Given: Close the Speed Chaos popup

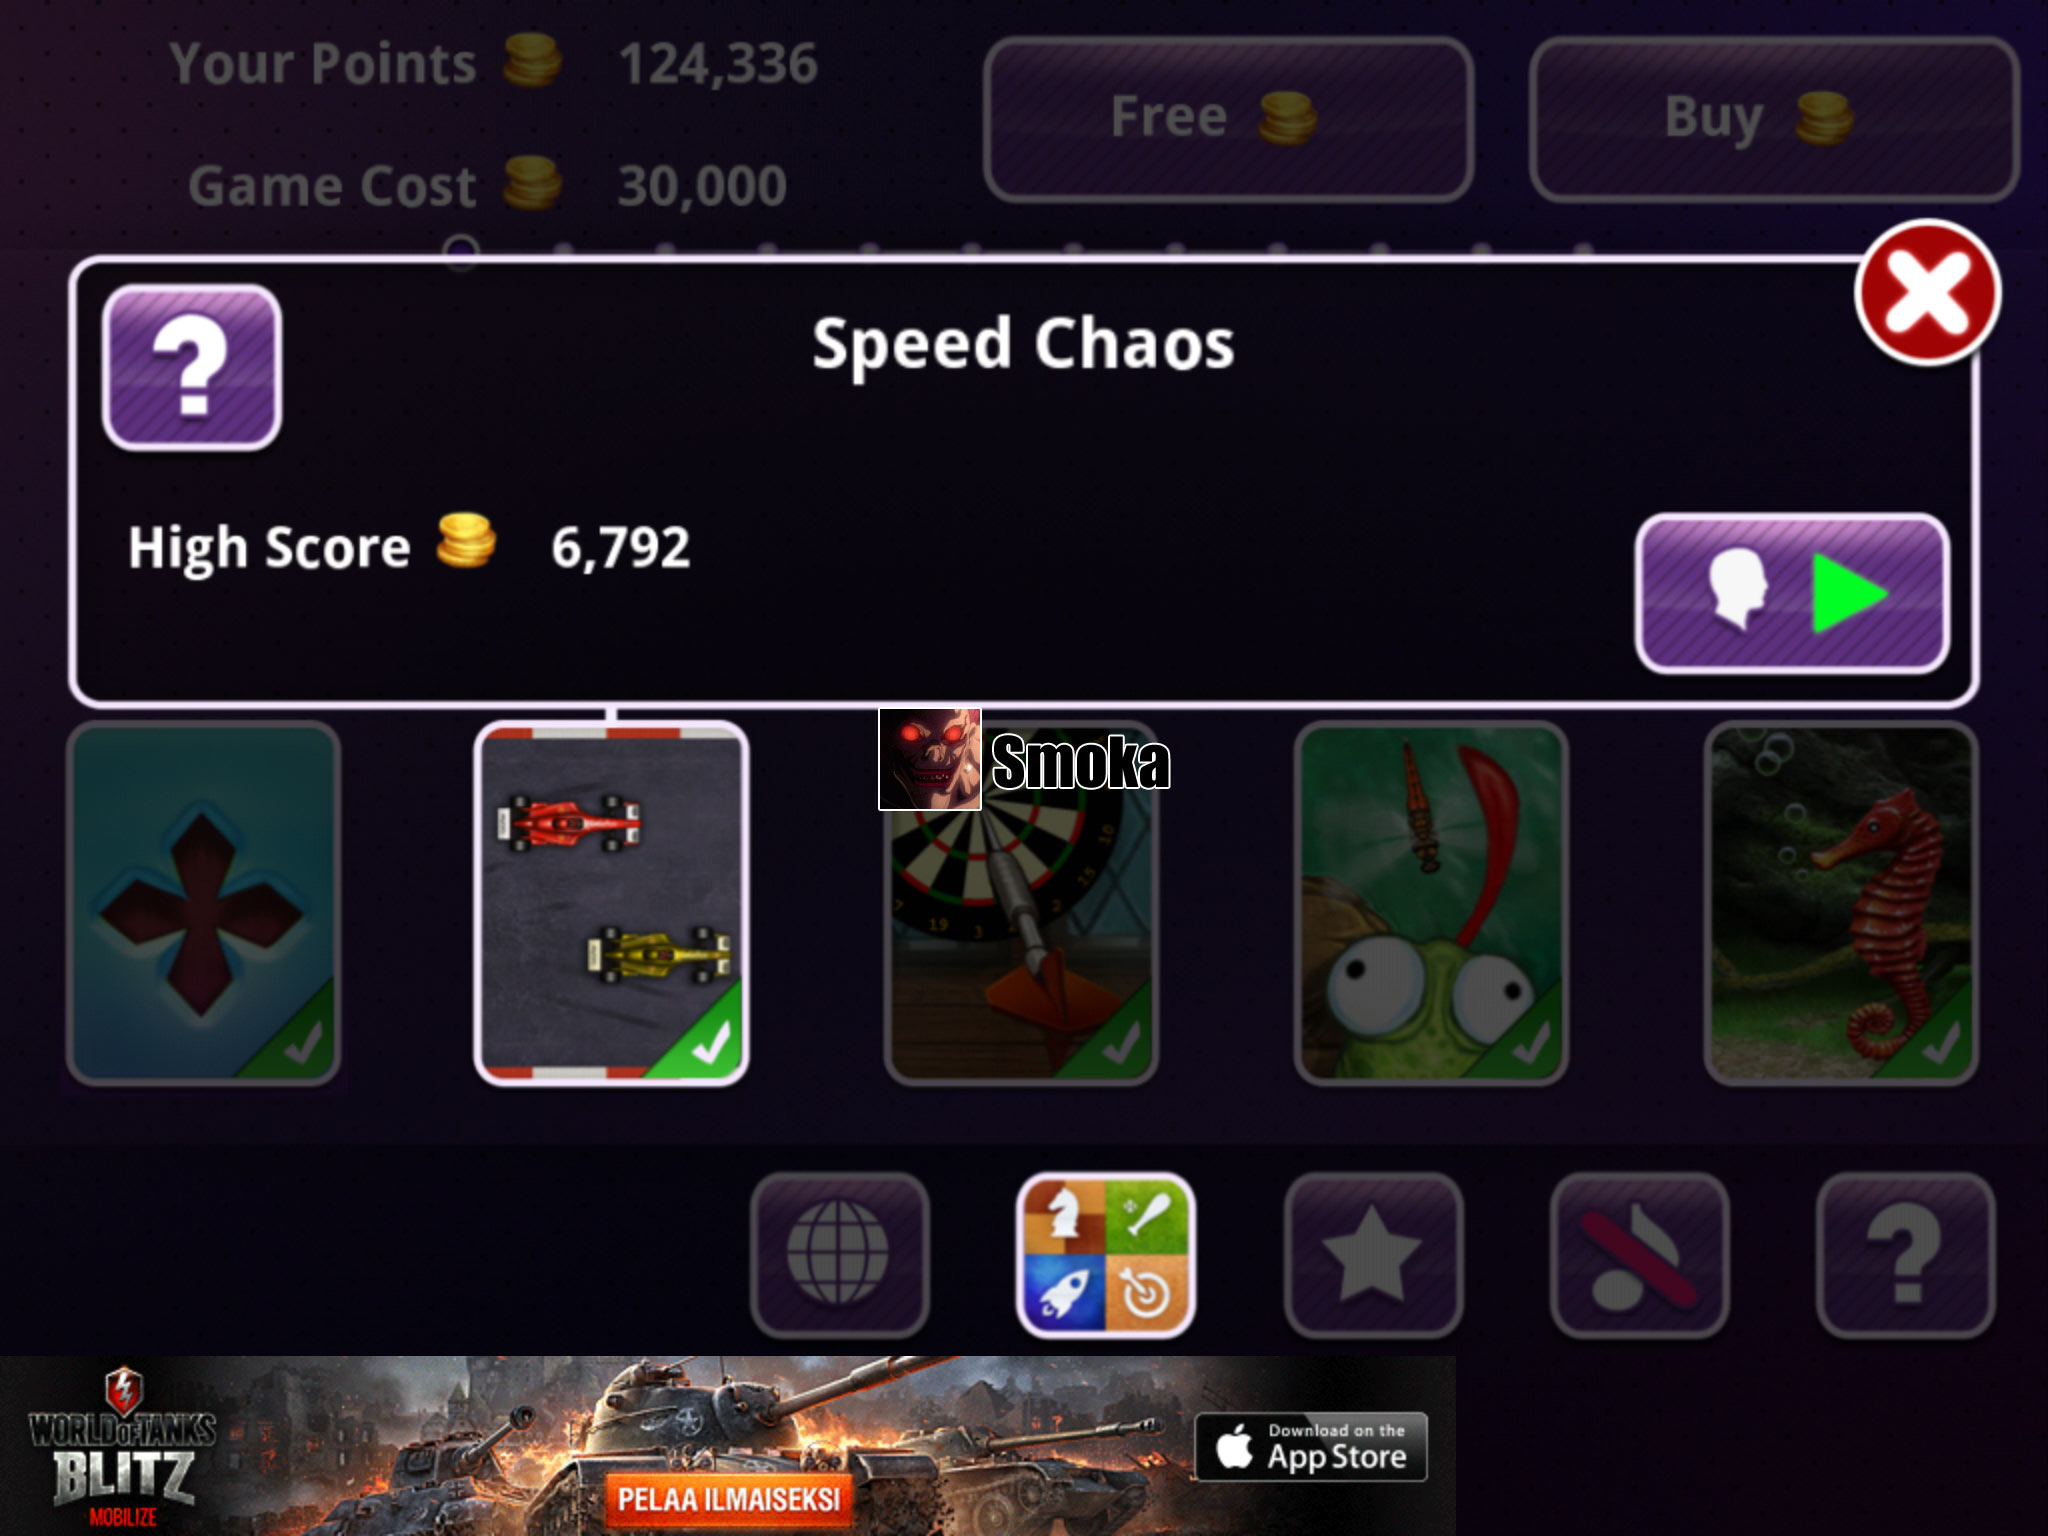Looking at the screenshot, I should 1927,292.
